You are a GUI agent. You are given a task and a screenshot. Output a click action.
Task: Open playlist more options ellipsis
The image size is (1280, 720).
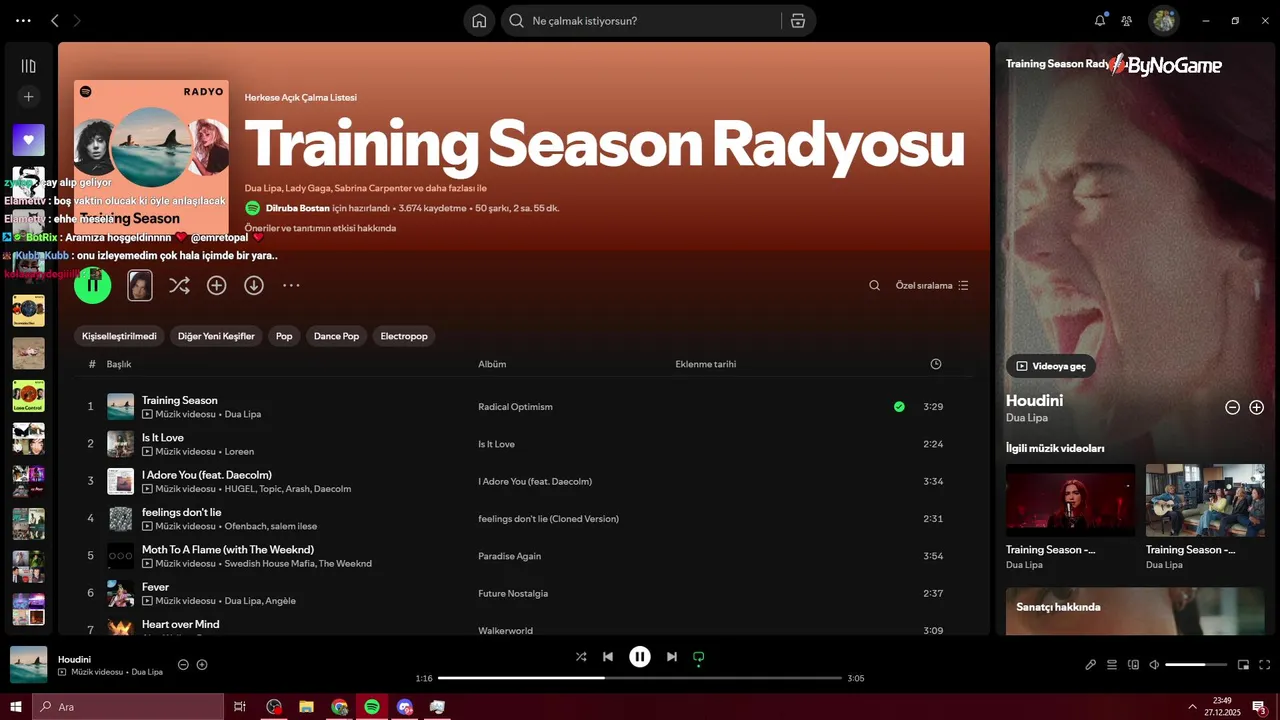291,285
